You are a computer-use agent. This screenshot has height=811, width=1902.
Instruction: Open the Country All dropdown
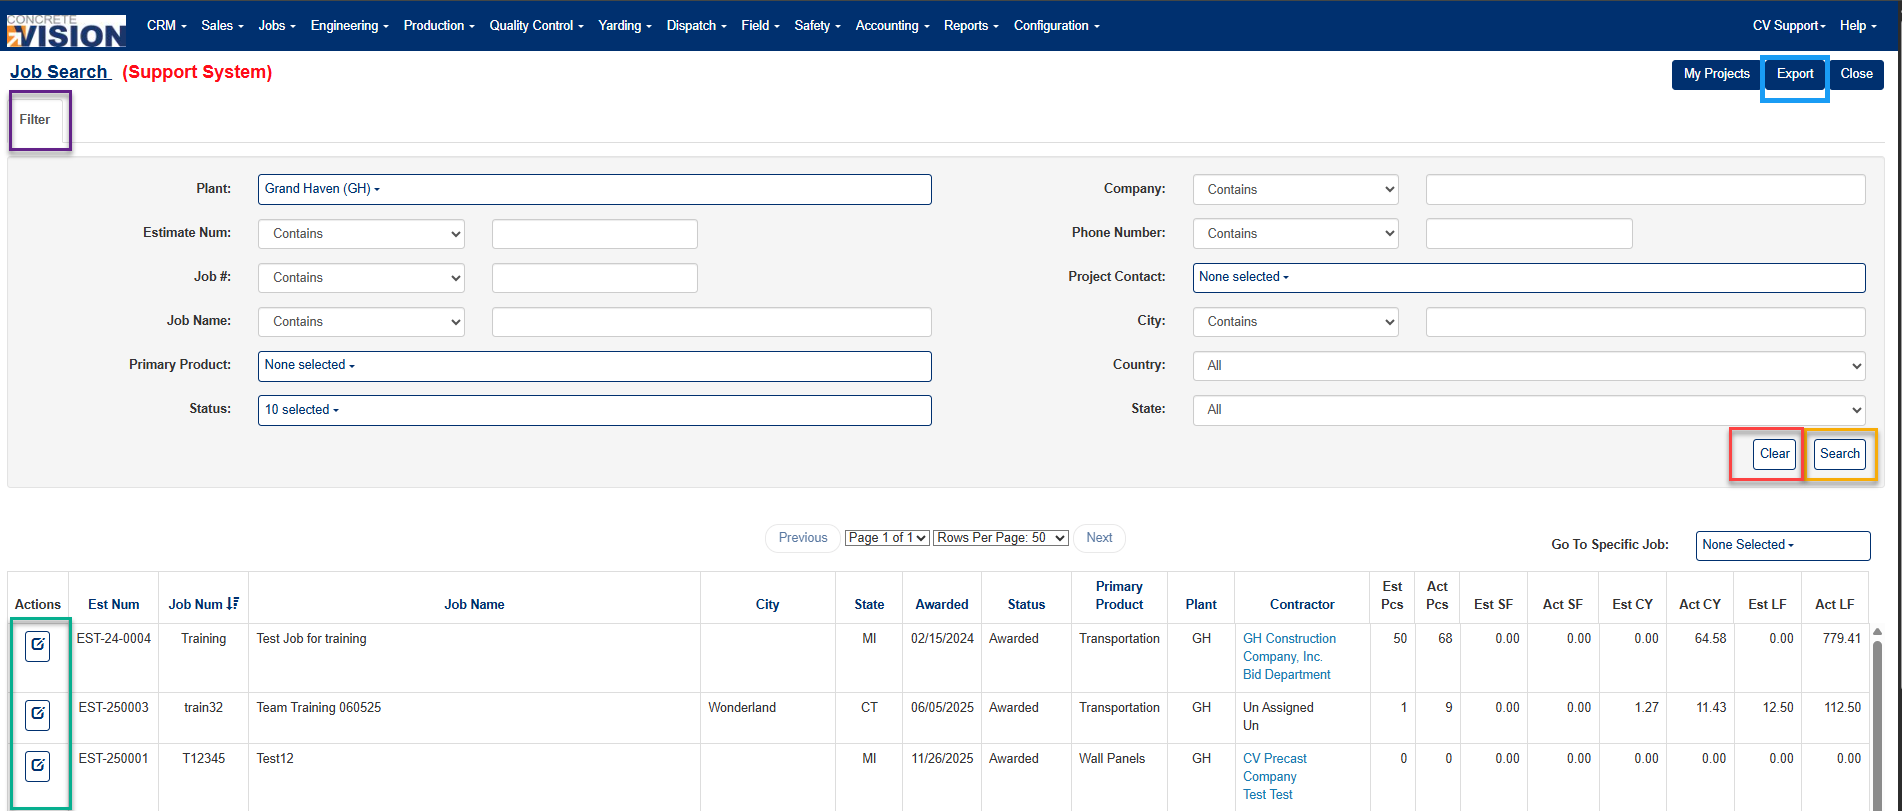[x=1528, y=366]
